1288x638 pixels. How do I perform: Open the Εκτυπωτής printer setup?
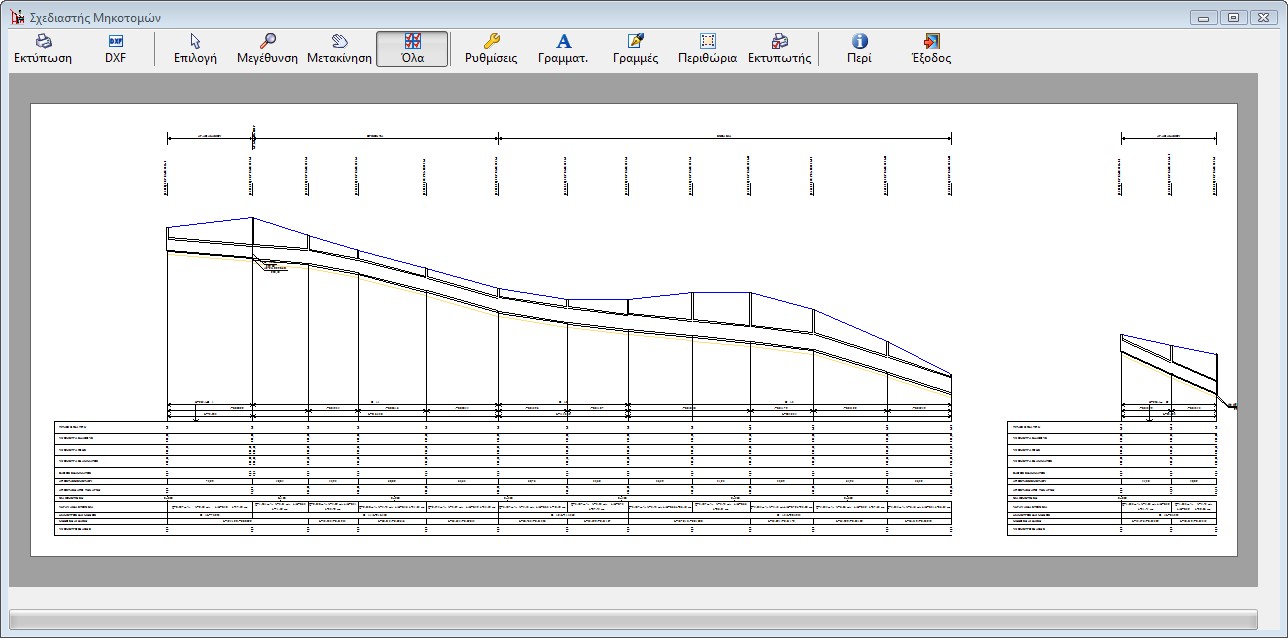click(779, 48)
